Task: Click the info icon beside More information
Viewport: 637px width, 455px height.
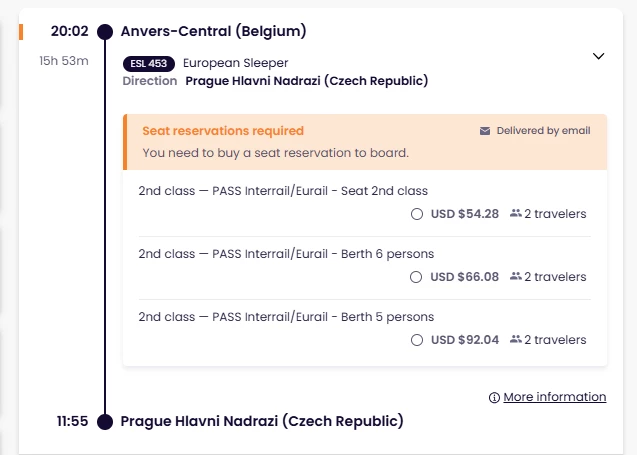Action: [x=494, y=398]
